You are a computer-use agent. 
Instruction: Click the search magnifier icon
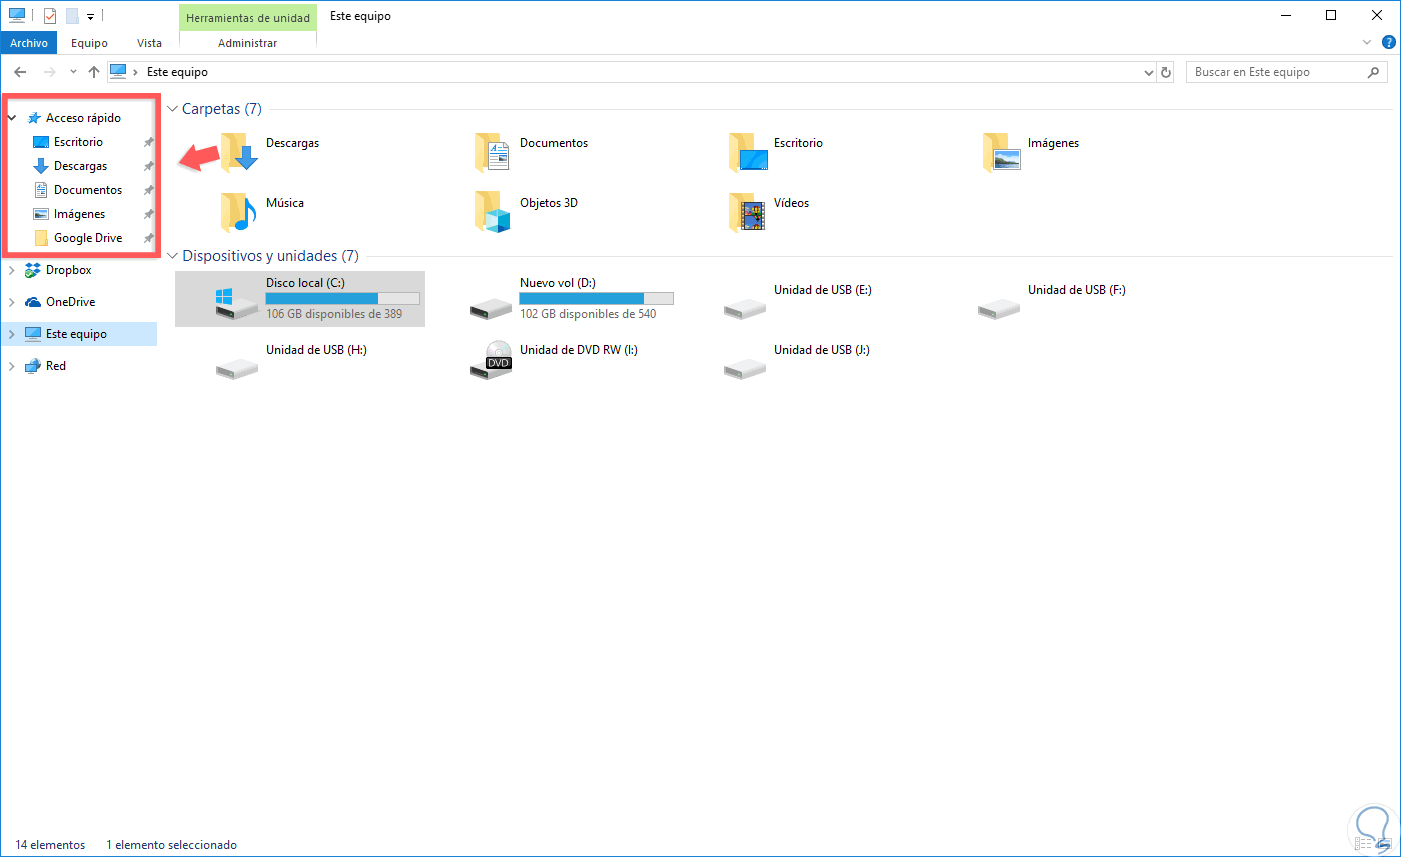[1373, 72]
